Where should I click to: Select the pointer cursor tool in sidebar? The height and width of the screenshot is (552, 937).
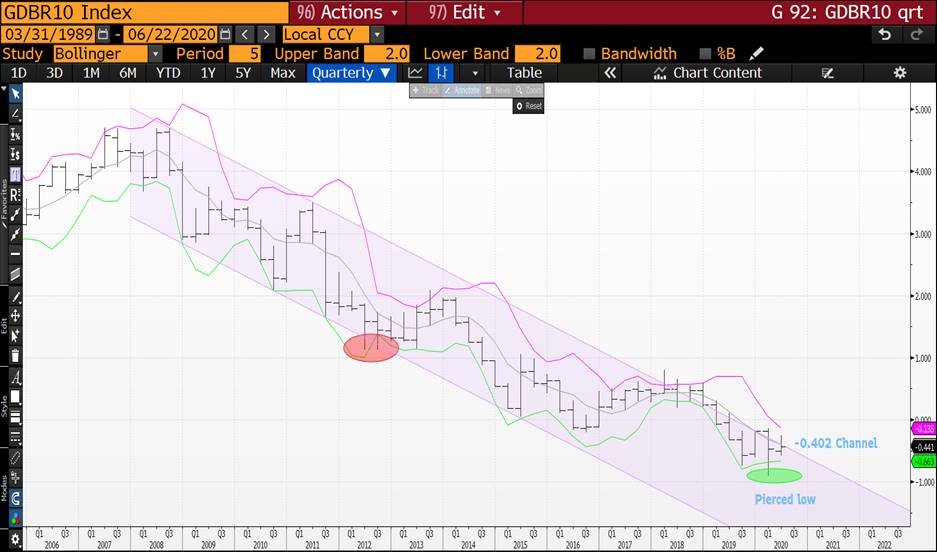coord(16,93)
